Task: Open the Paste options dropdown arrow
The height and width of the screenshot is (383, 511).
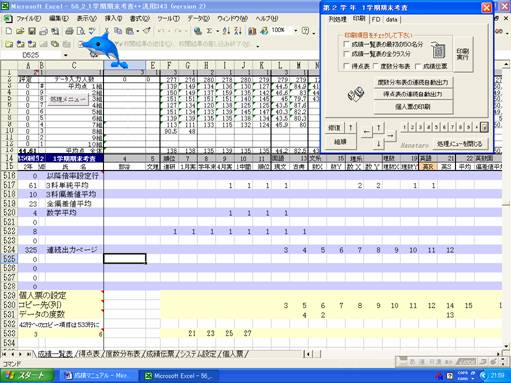Action: tap(138, 31)
